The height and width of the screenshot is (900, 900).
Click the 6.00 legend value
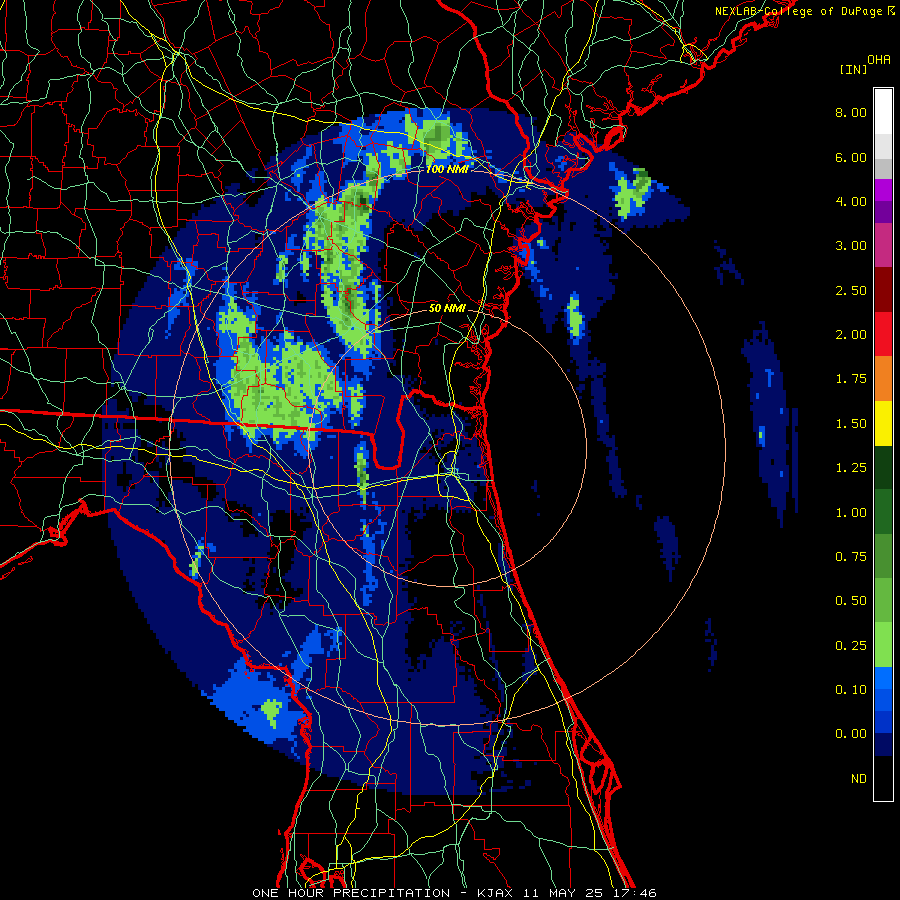[x=851, y=157]
